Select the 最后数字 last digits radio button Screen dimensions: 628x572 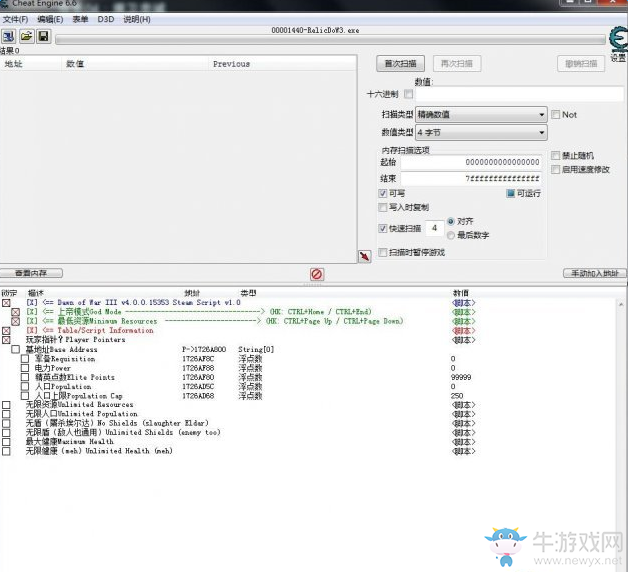point(451,235)
